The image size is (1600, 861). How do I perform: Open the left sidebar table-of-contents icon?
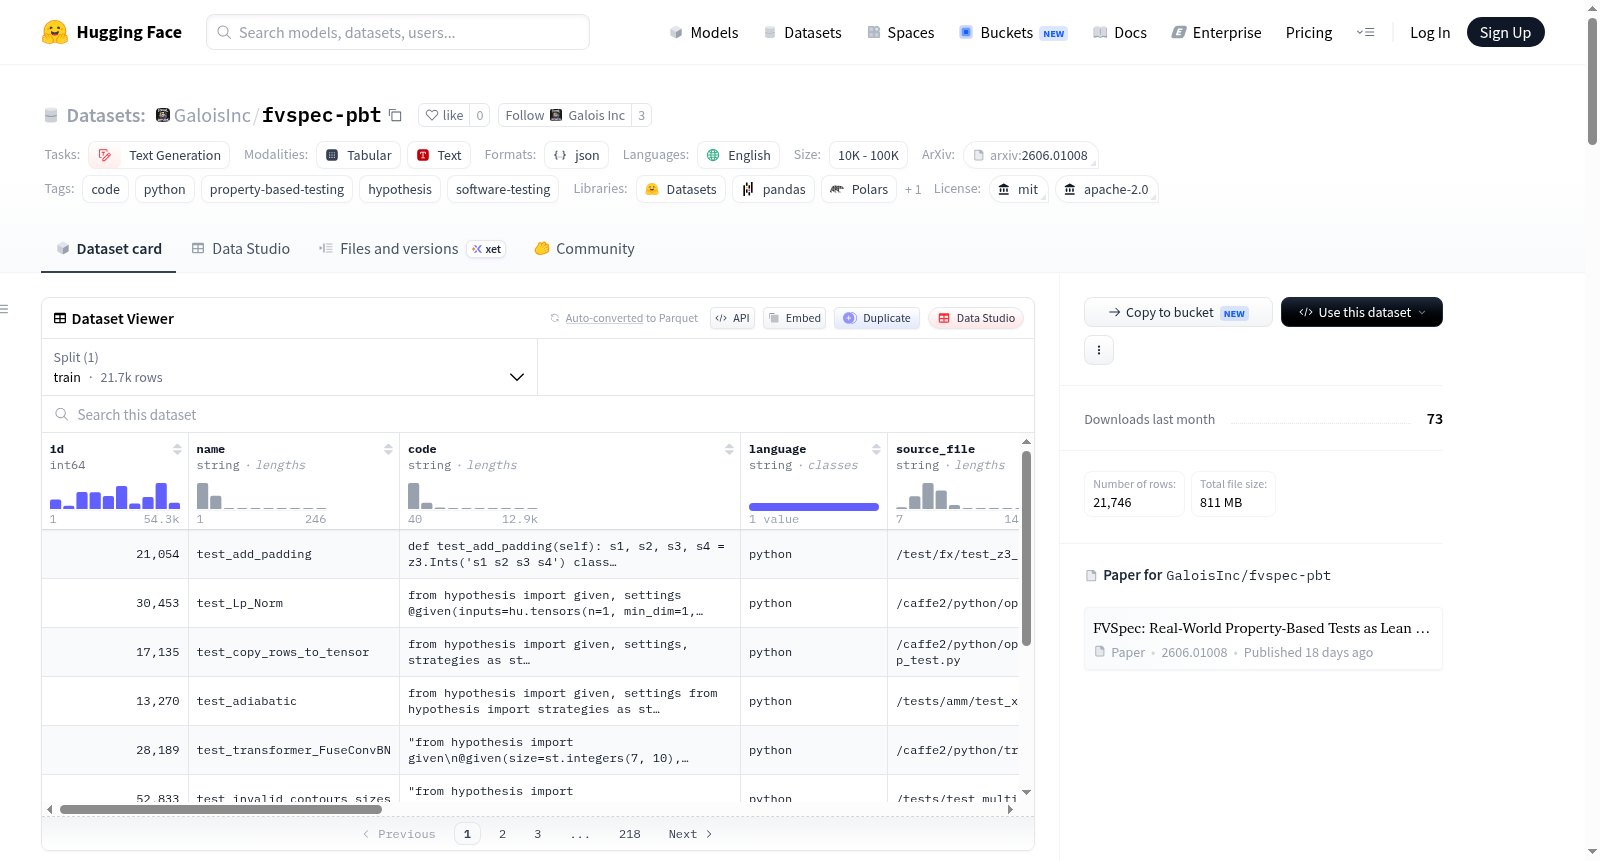[4, 309]
